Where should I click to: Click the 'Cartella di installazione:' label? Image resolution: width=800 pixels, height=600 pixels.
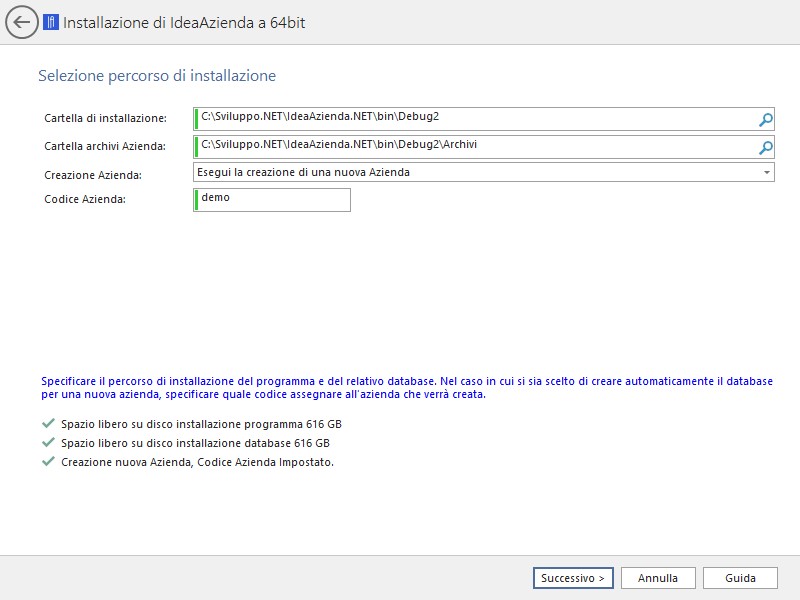(106, 118)
